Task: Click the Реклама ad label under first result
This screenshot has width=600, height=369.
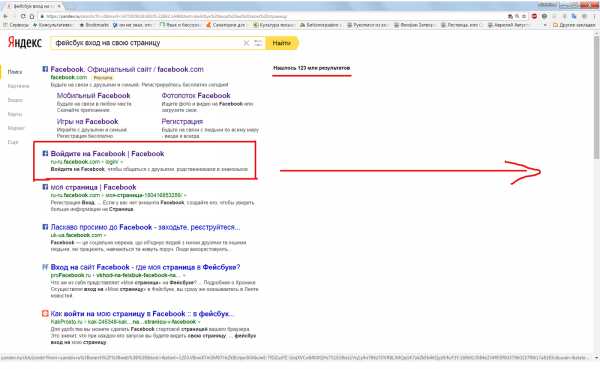Action: [x=103, y=78]
